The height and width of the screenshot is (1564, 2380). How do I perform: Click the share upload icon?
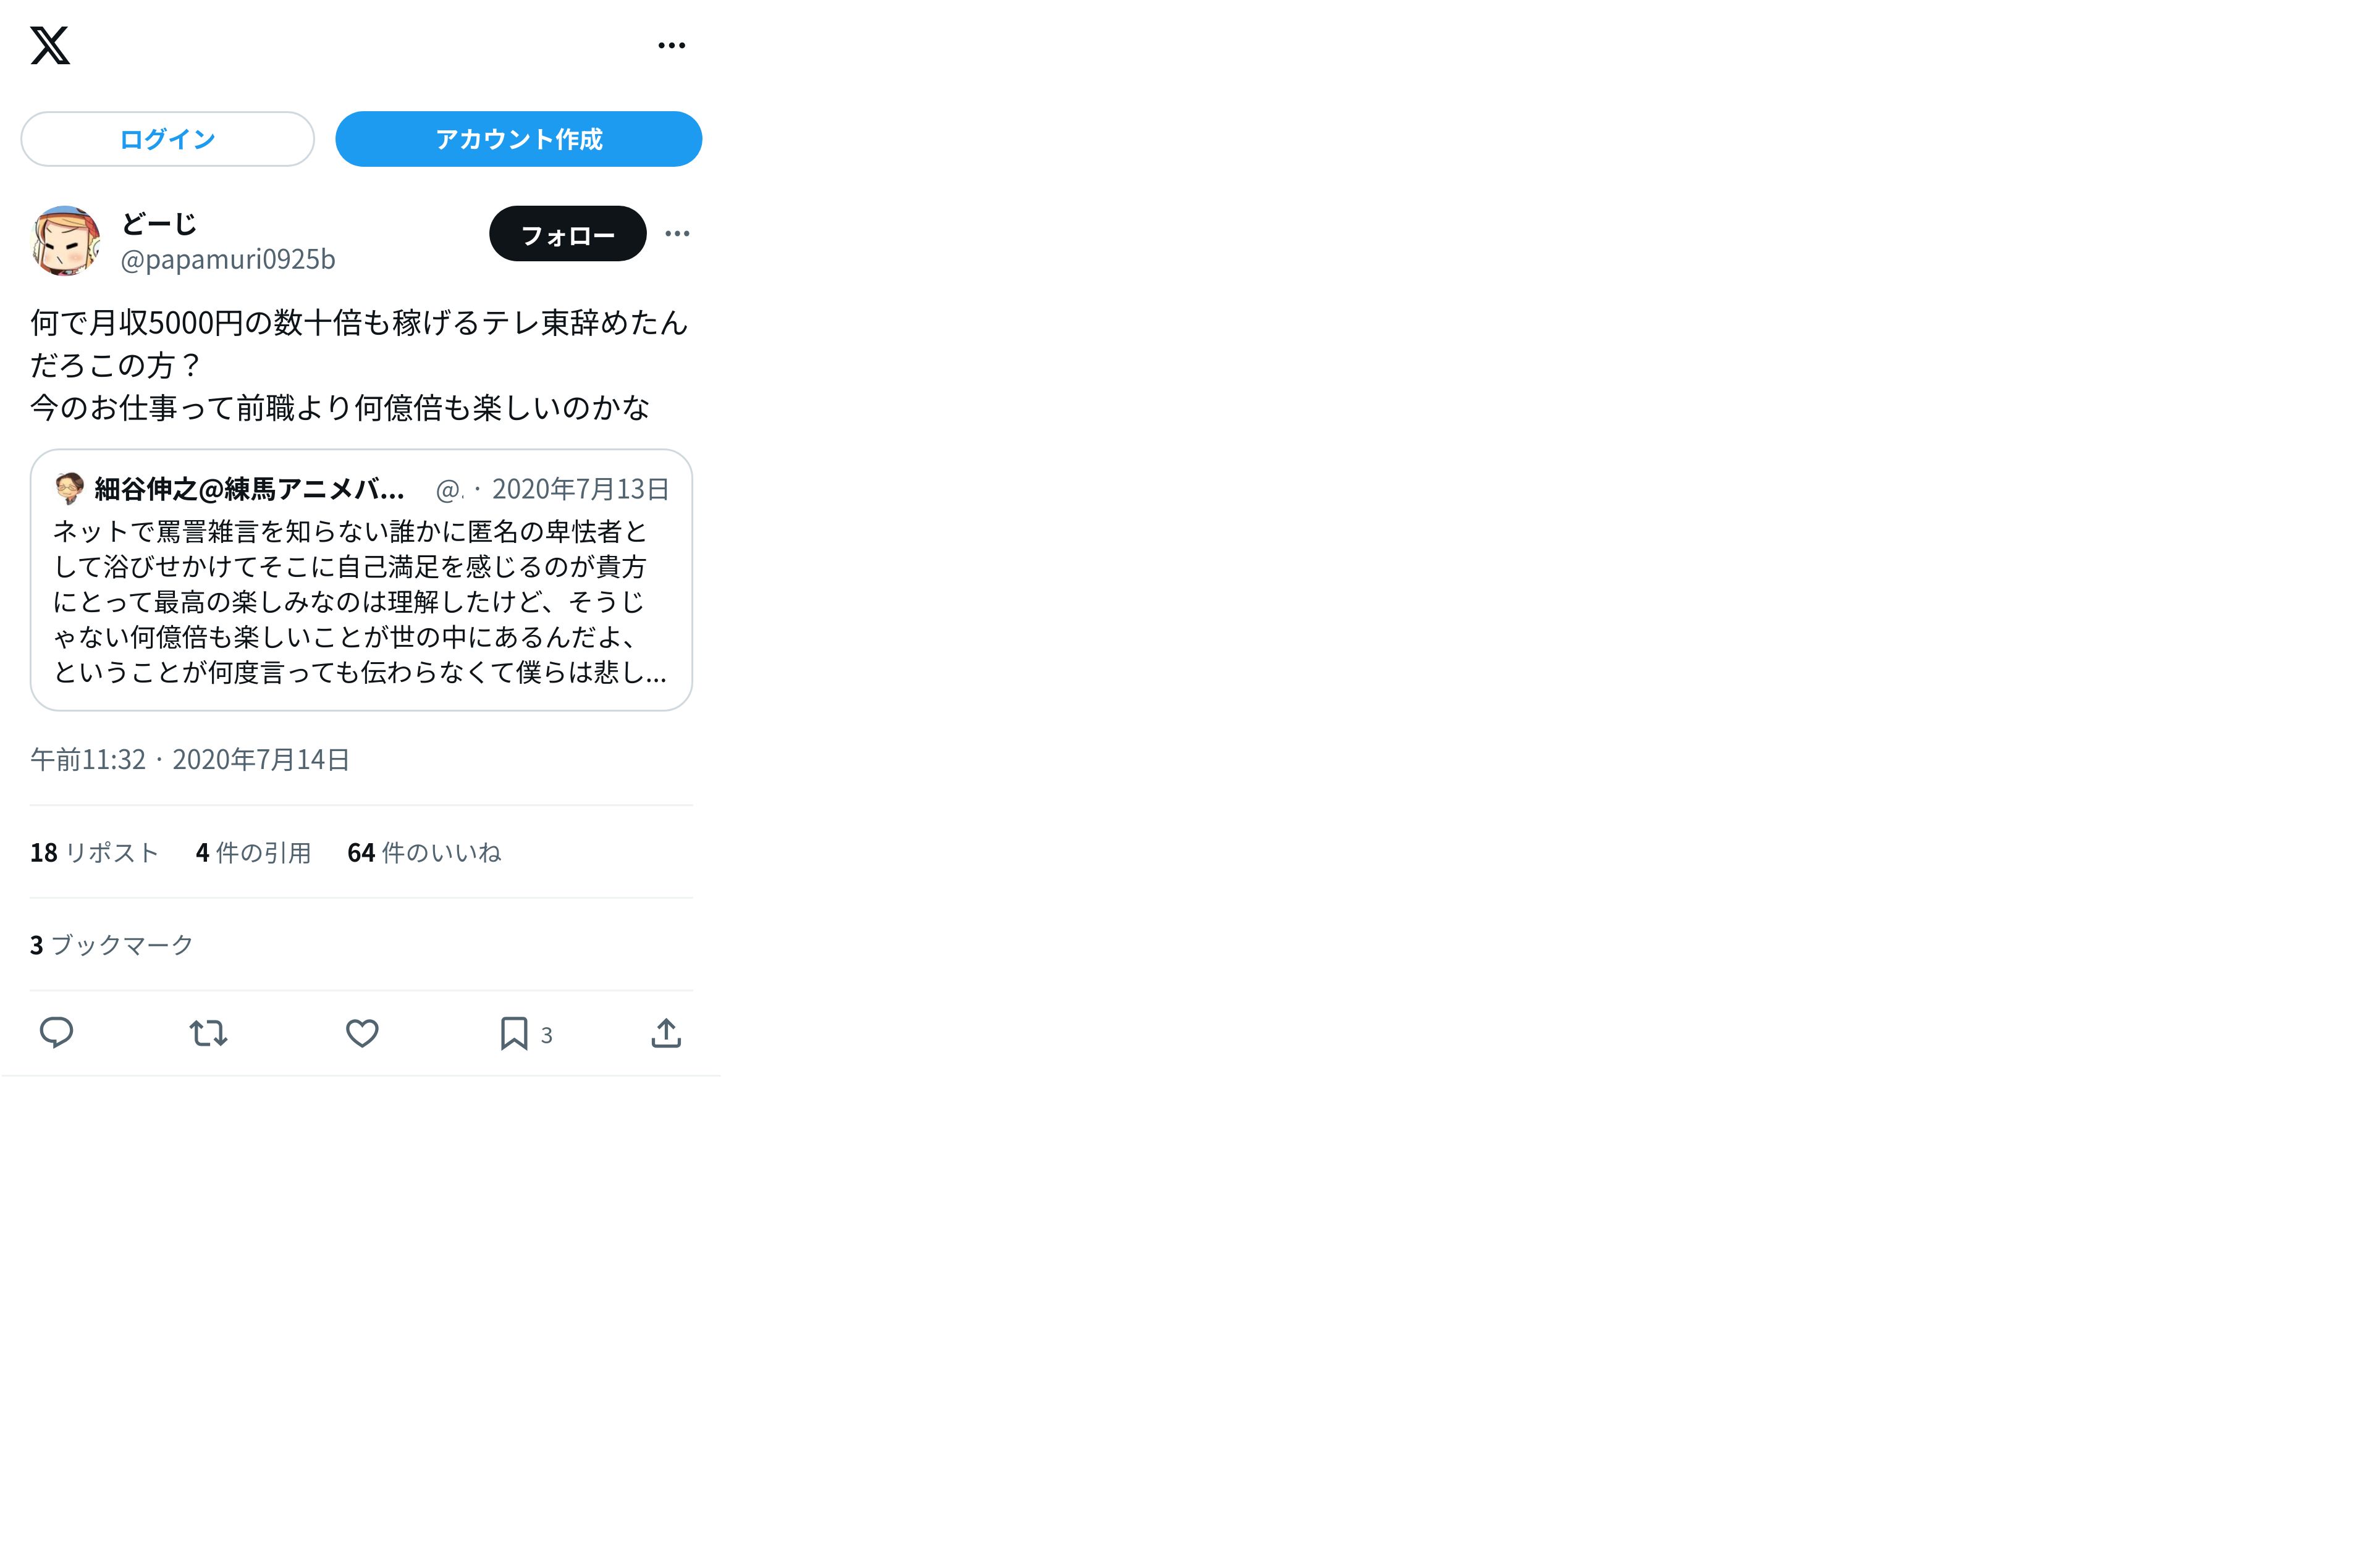[x=666, y=1033]
